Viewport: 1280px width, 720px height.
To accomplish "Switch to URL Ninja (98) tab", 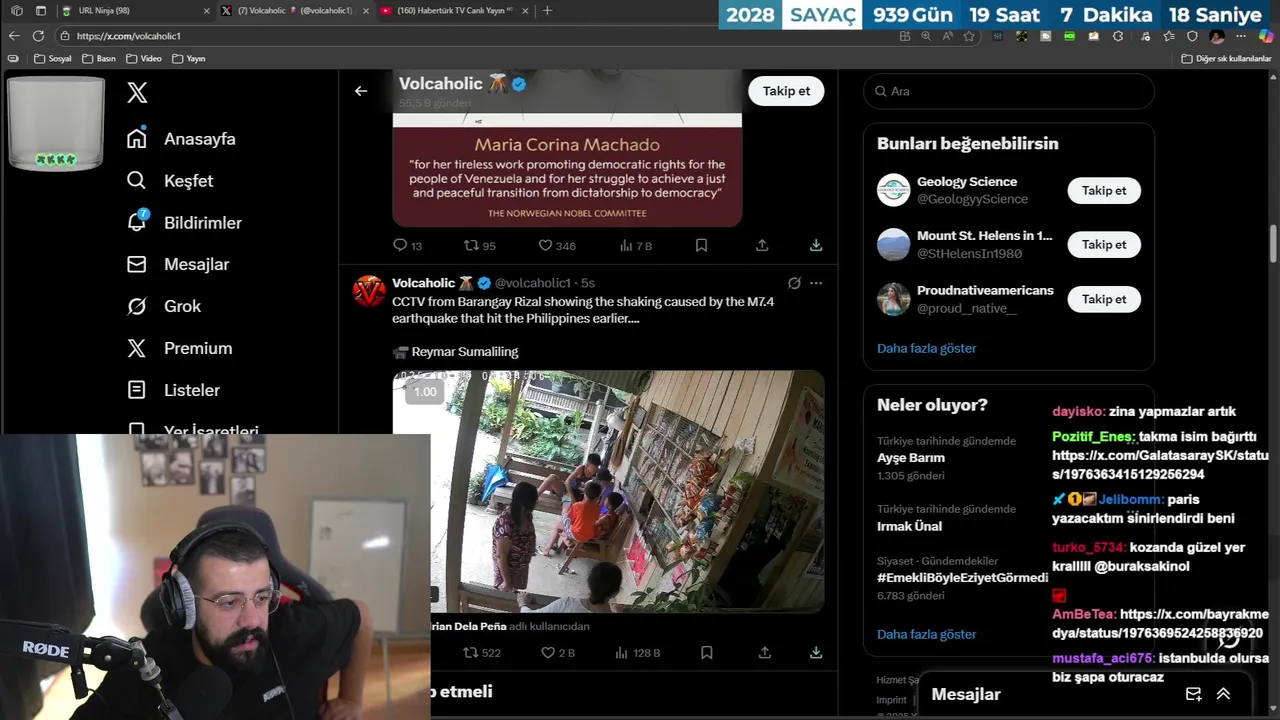I will [135, 11].
